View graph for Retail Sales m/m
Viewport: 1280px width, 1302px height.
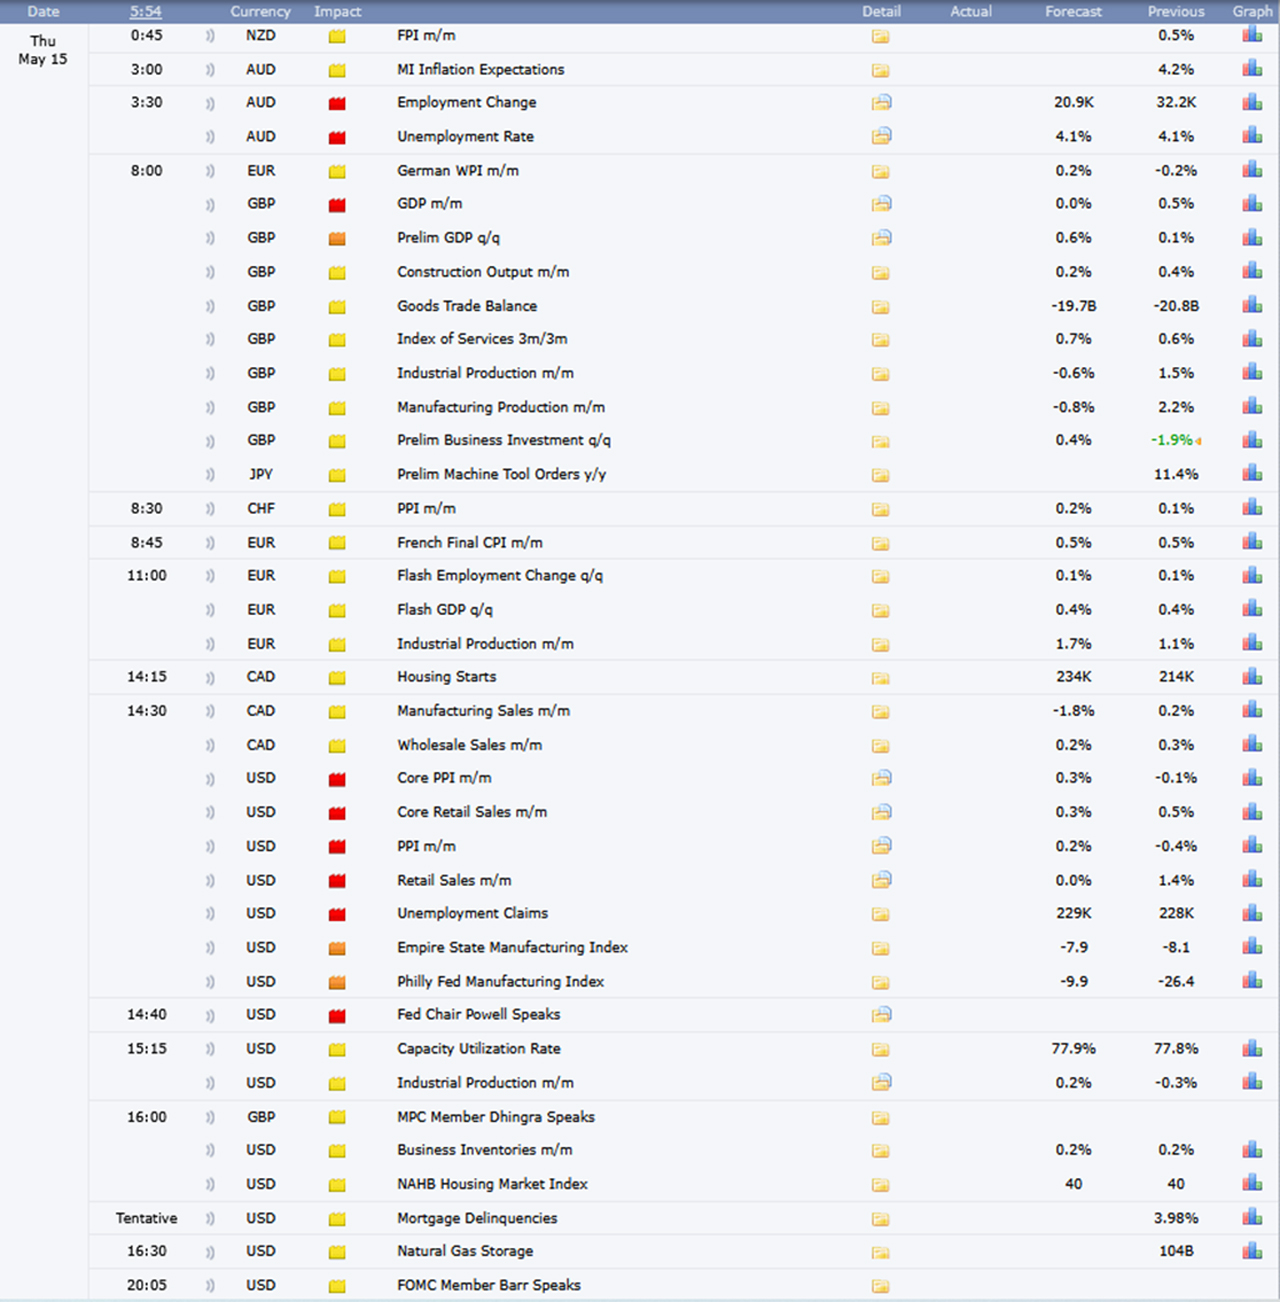point(1252,880)
